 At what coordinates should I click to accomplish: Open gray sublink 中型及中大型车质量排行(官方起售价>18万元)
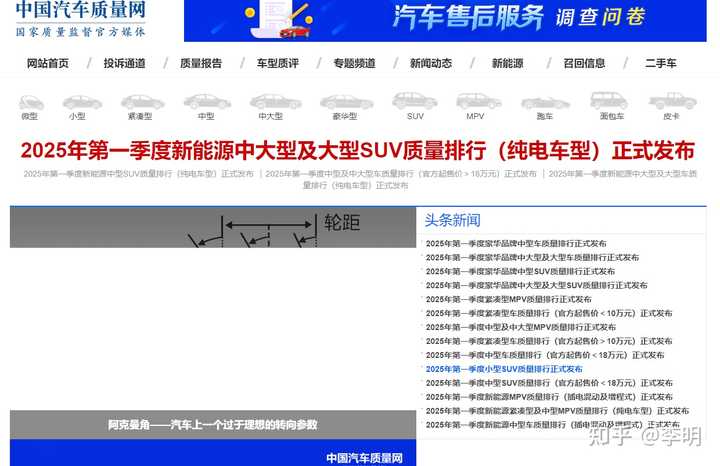[x=401, y=174]
